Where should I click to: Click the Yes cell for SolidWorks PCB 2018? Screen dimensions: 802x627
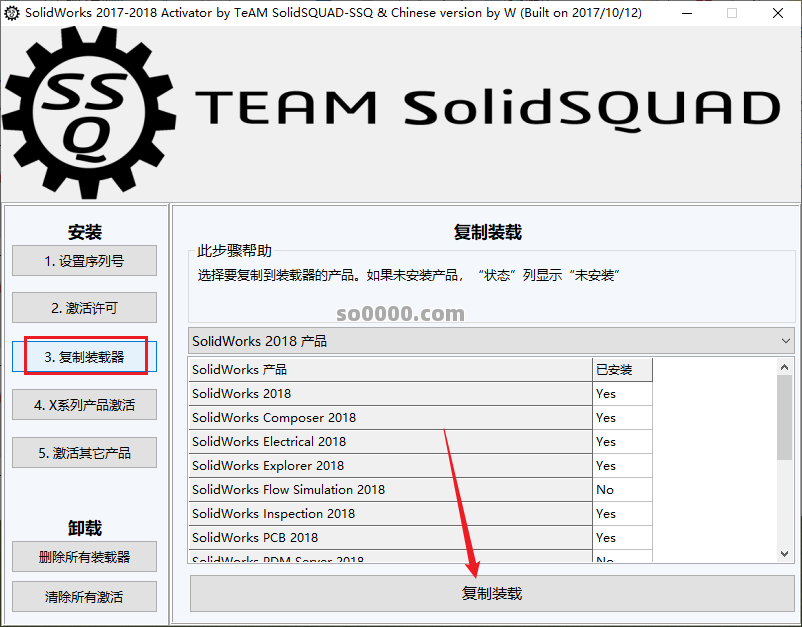click(x=622, y=538)
